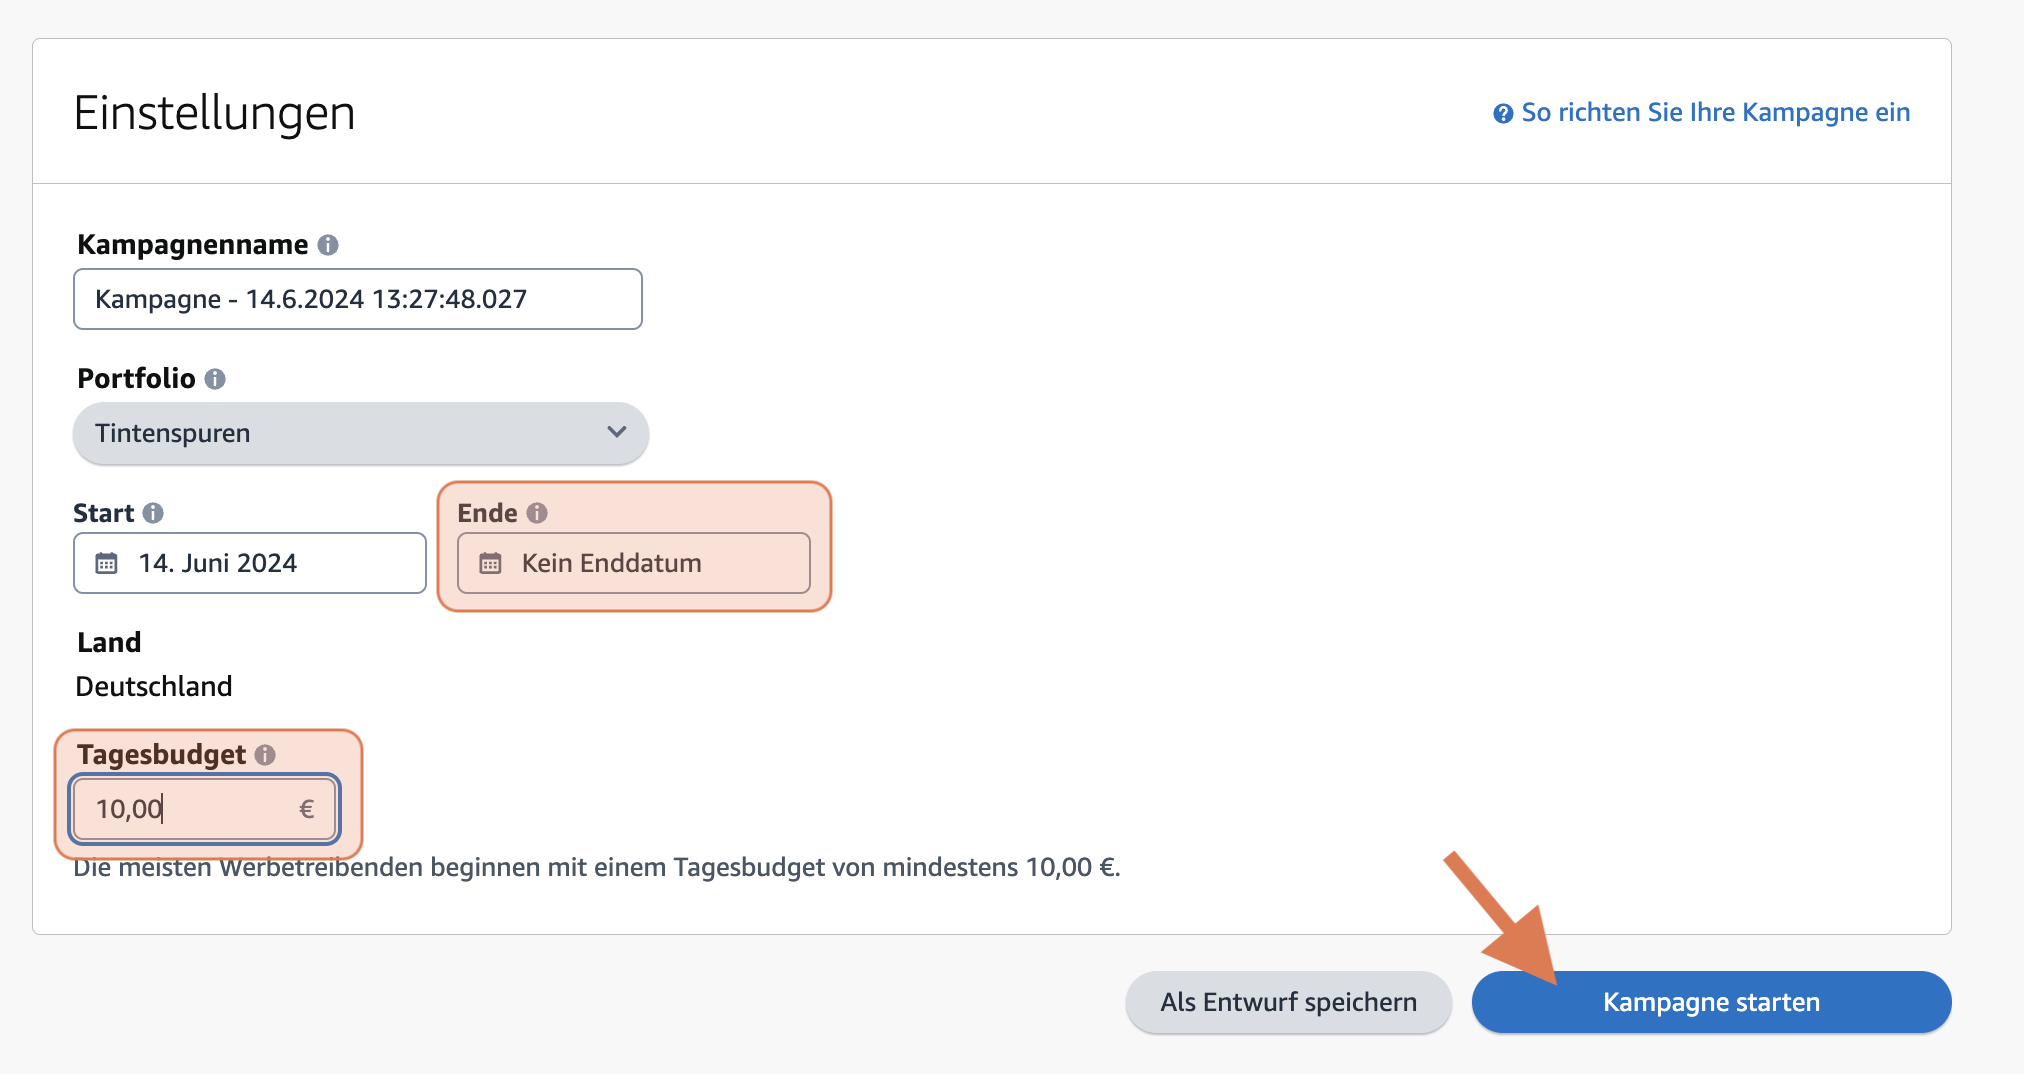2024x1074 pixels.
Task: Click the Als Entwurf speichern button
Action: [1288, 1001]
